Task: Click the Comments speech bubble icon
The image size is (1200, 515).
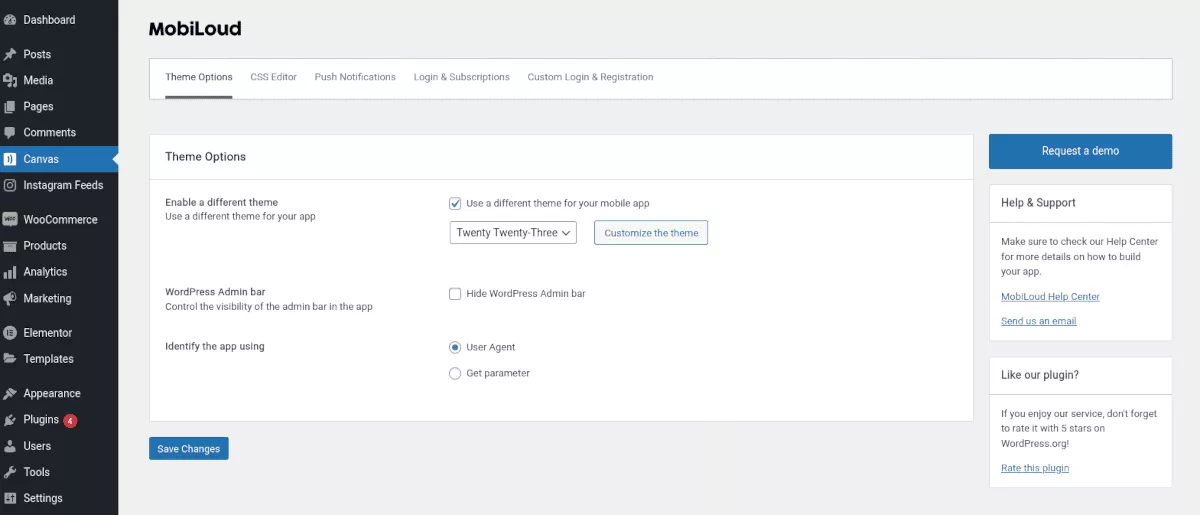Action: (x=10, y=132)
